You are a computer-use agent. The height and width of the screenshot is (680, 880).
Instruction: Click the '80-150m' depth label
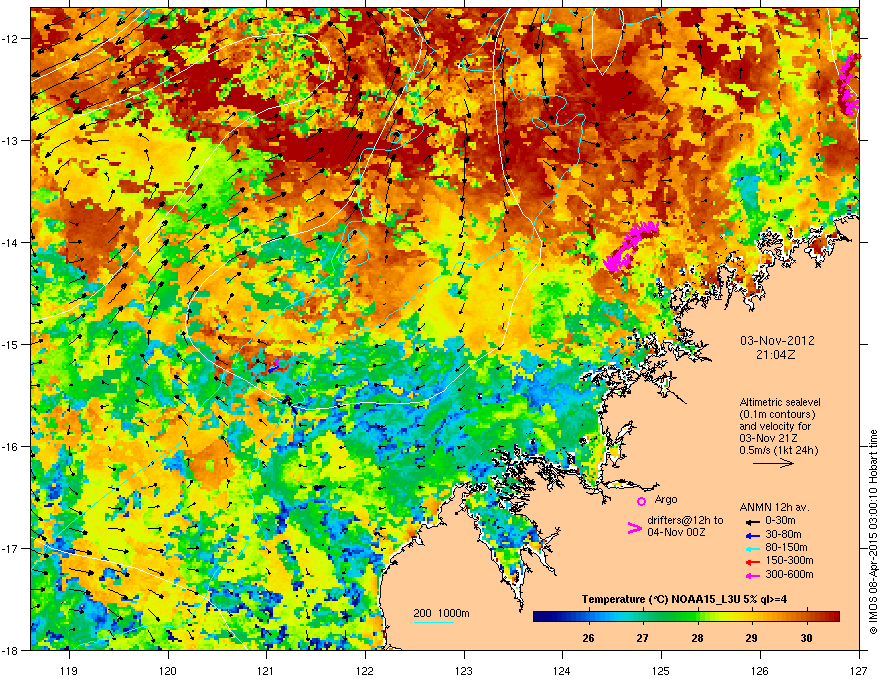786,548
